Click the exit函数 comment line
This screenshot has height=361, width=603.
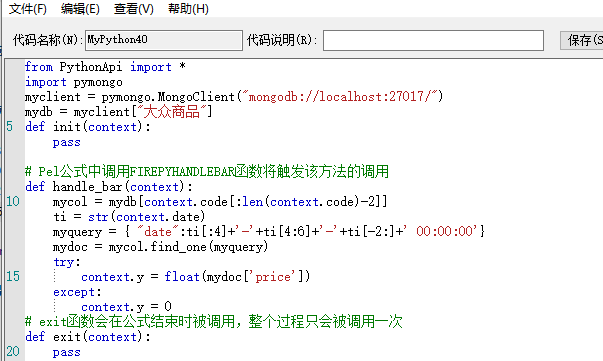click(213, 321)
